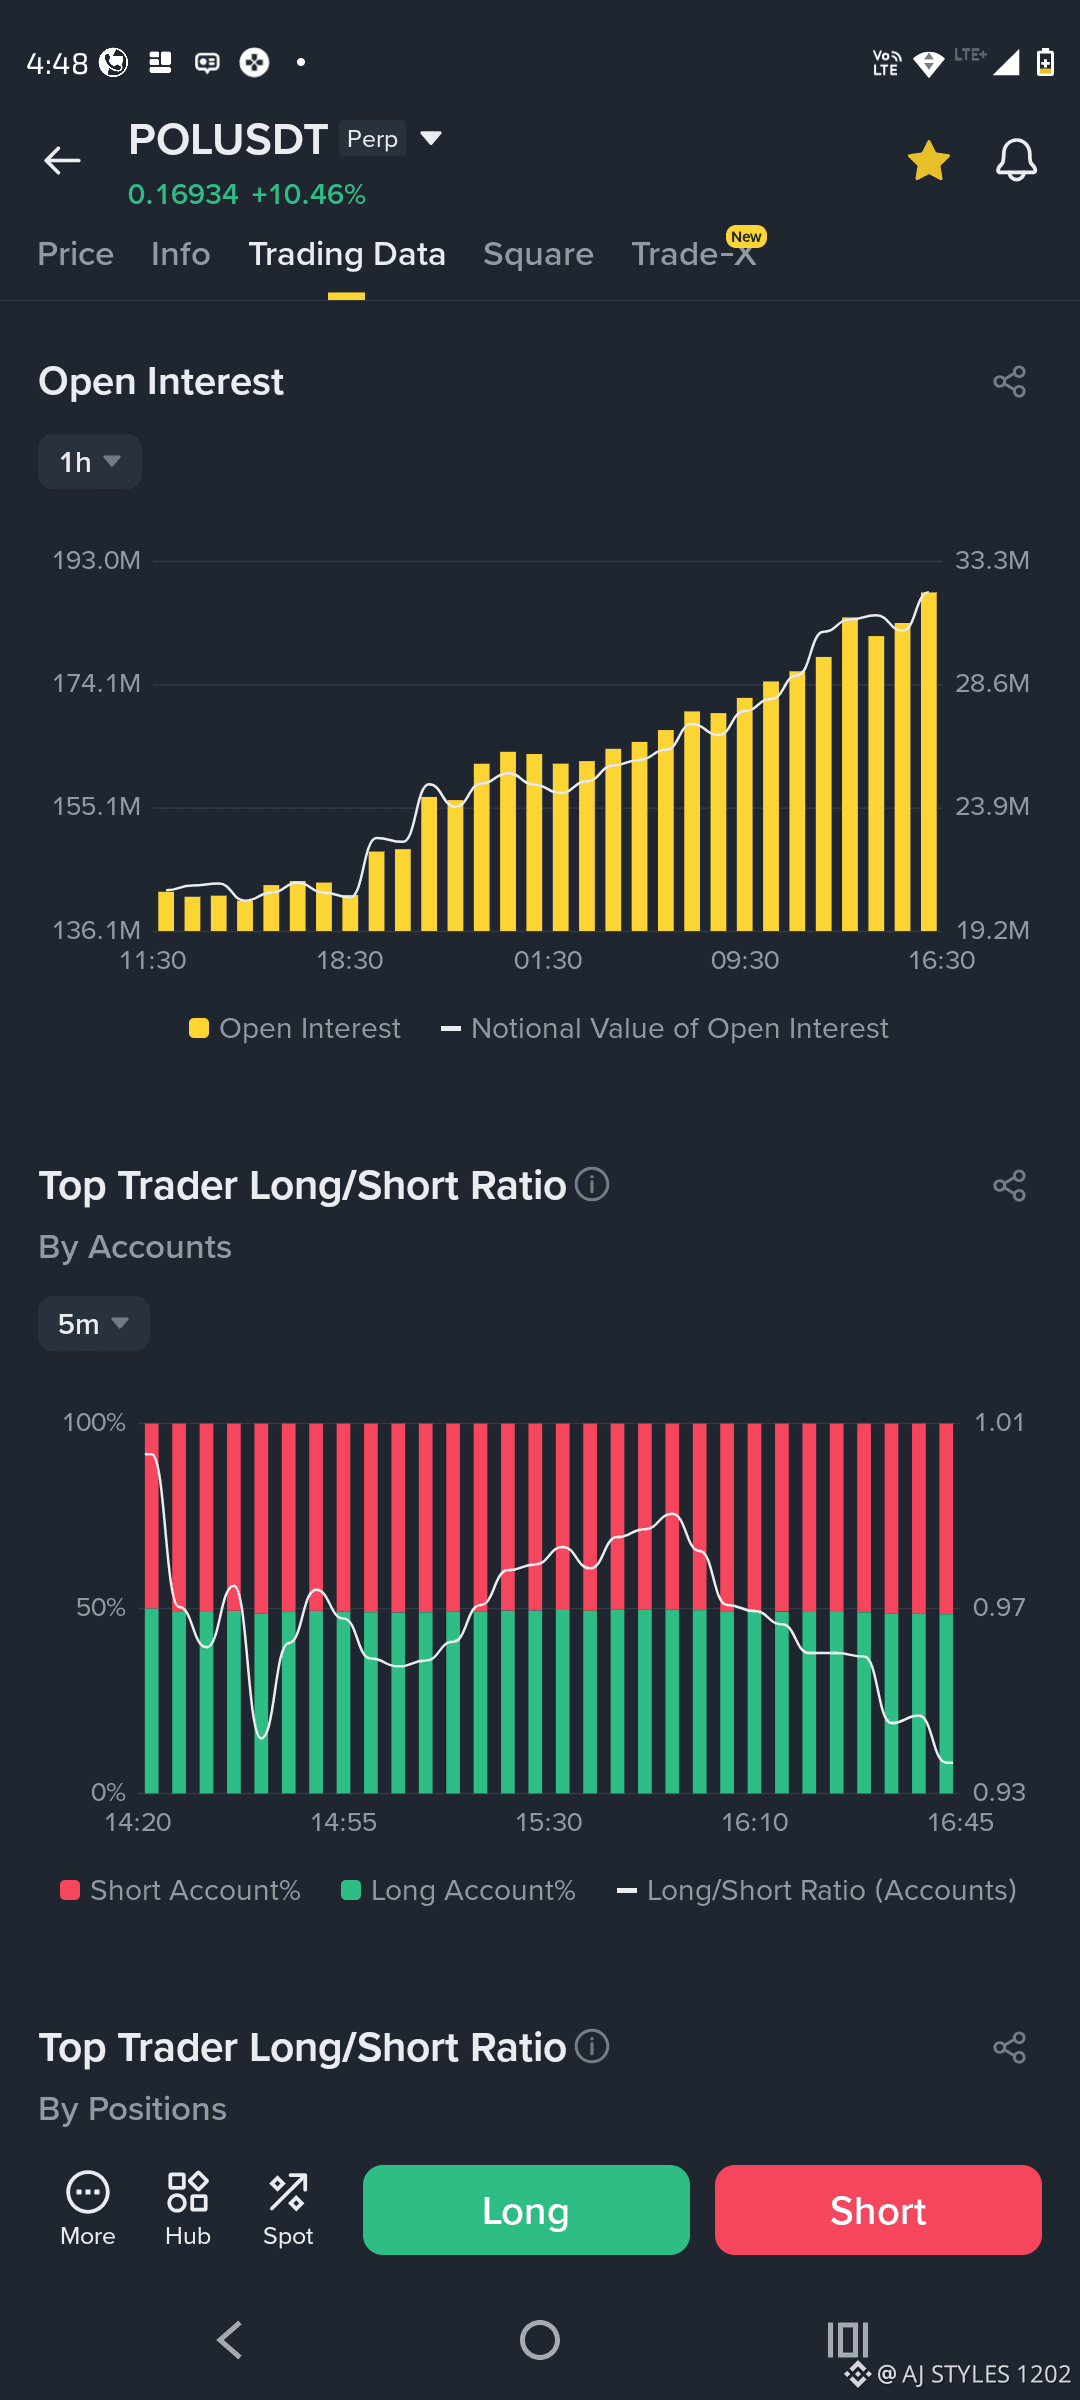Open price alert bell icon
Viewport: 1080px width, 2400px height.
(1016, 161)
